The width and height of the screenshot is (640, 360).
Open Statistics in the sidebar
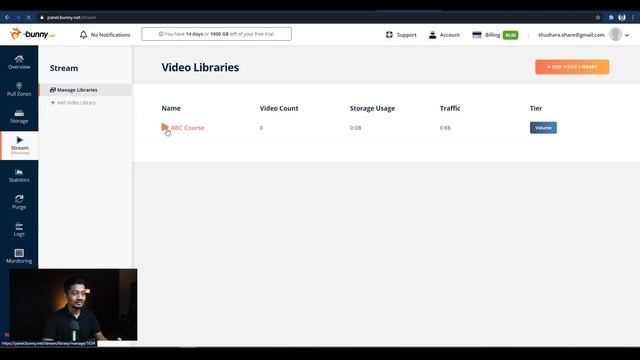coord(19,175)
